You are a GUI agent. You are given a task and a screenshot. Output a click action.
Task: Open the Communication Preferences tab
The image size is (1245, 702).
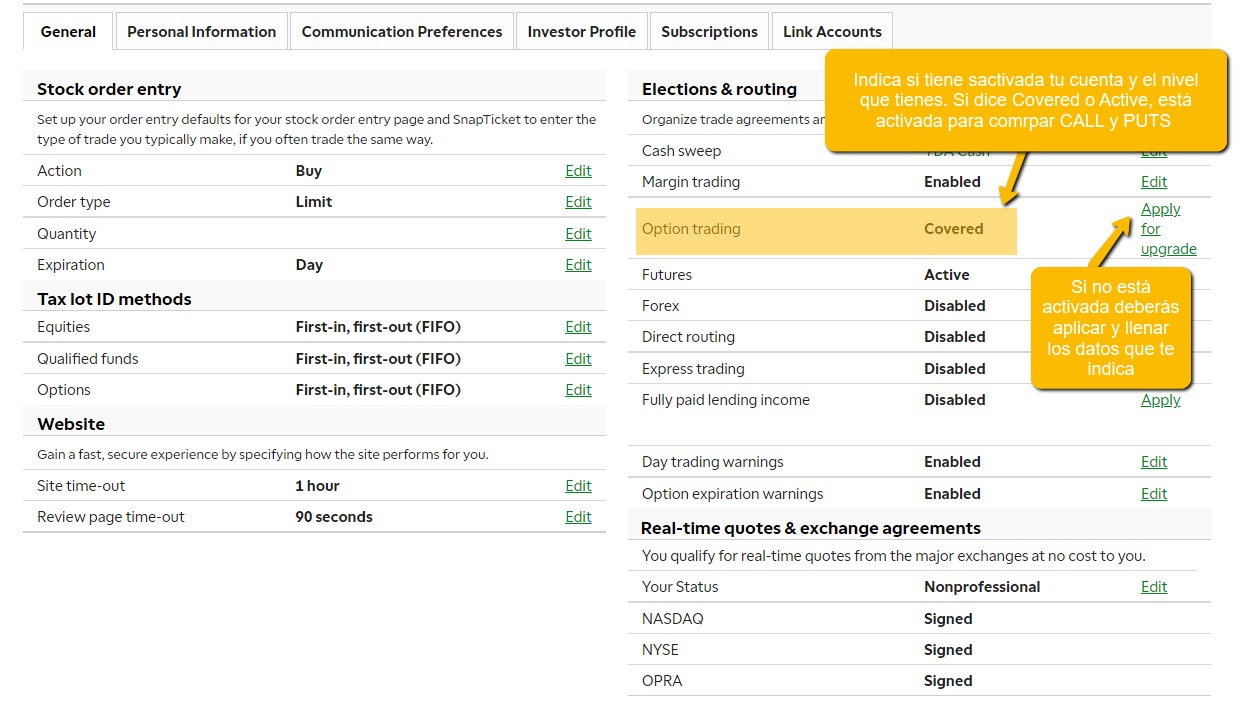coord(402,32)
